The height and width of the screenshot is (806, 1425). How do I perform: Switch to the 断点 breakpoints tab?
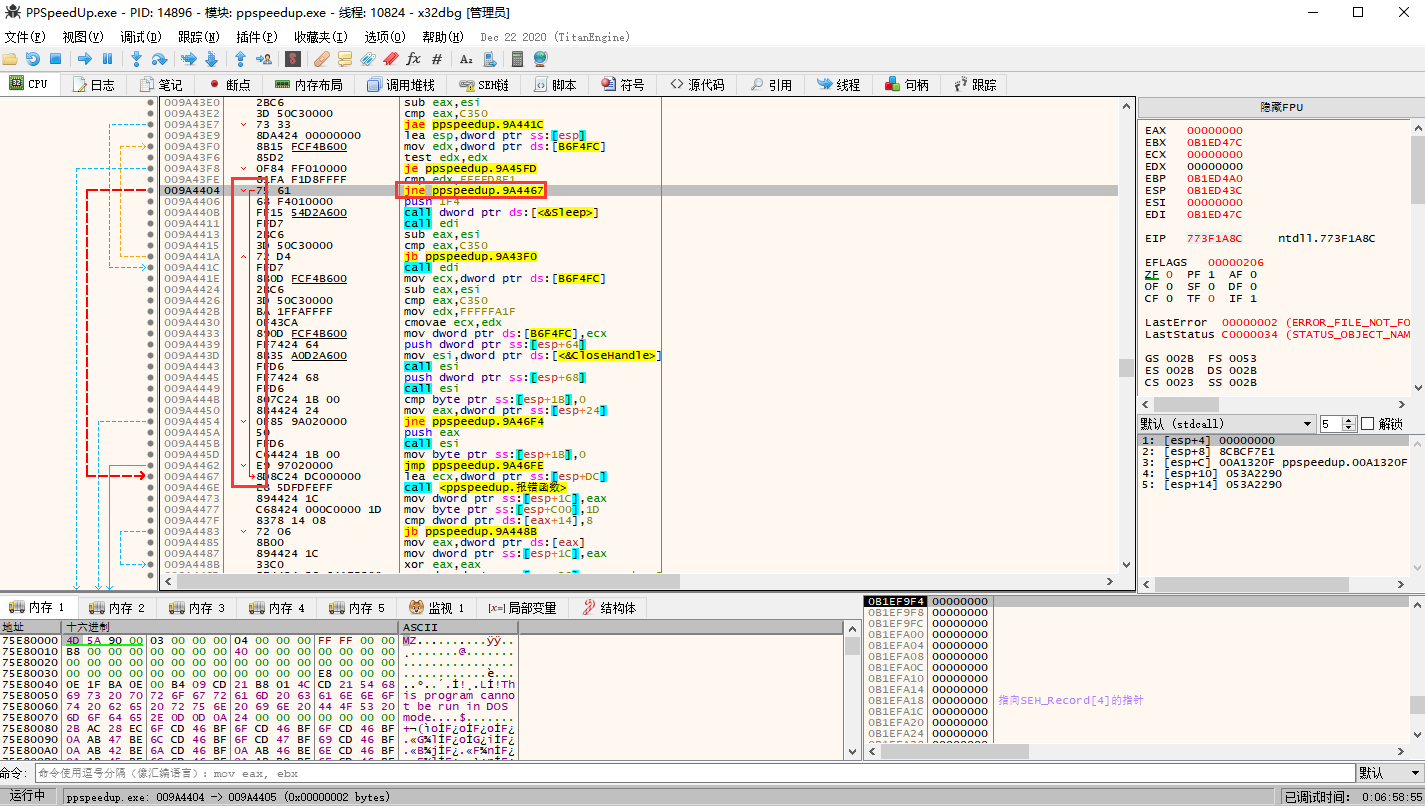click(229, 85)
